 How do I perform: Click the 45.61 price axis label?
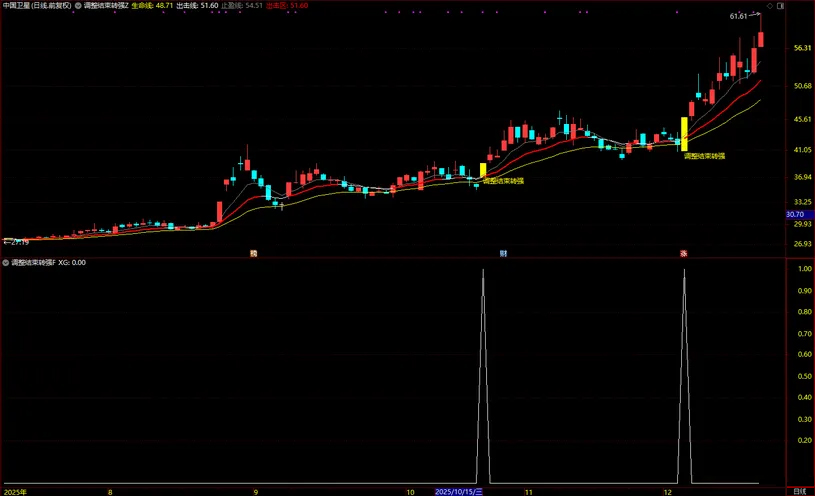tap(803, 119)
